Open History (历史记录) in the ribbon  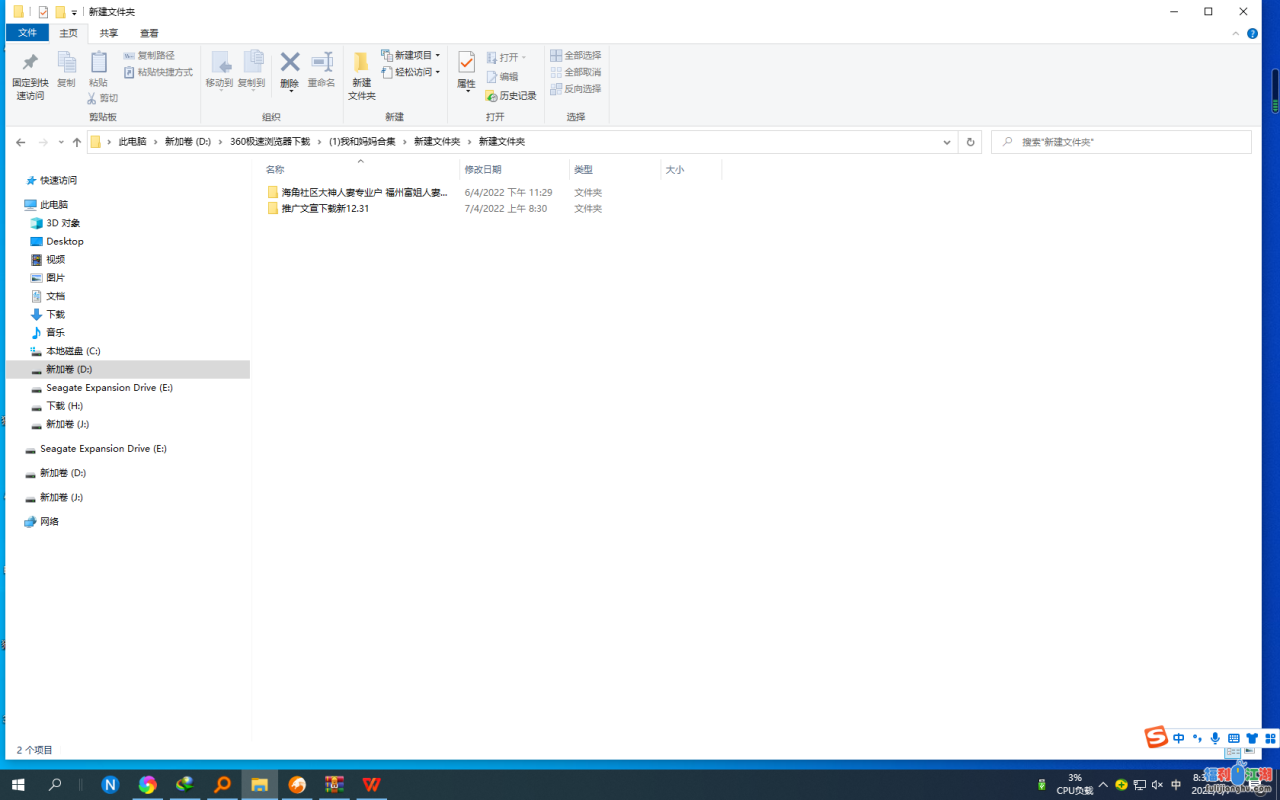click(511, 96)
